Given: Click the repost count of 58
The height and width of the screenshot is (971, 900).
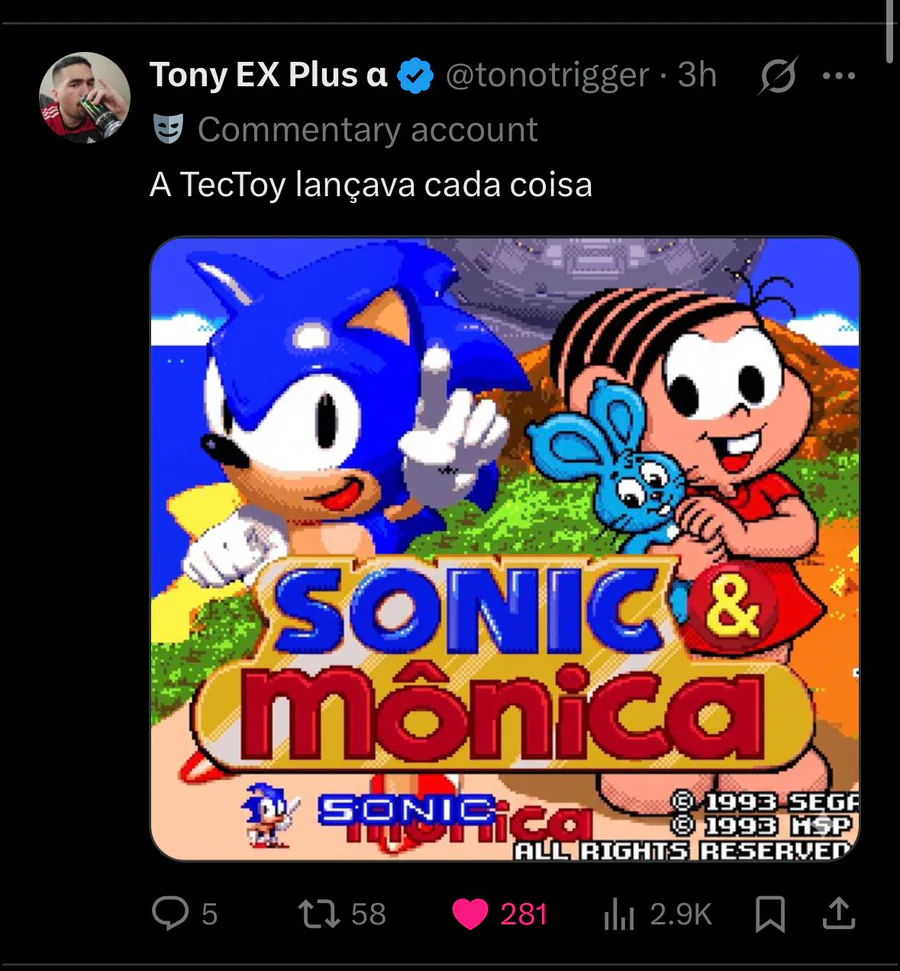Looking at the screenshot, I should [368, 913].
